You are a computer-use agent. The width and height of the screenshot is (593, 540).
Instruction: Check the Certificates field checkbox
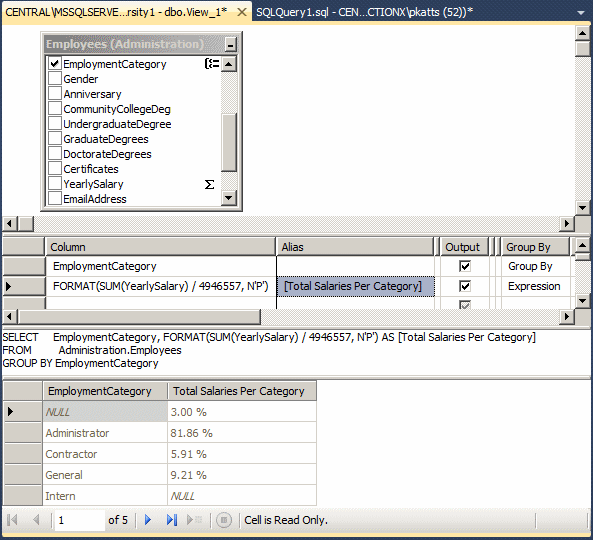click(x=55, y=168)
